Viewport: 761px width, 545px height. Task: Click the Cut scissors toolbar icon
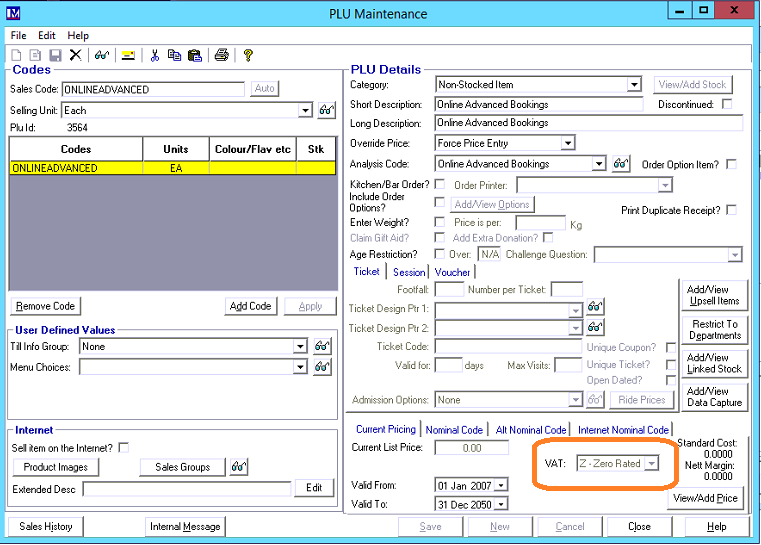(154, 55)
